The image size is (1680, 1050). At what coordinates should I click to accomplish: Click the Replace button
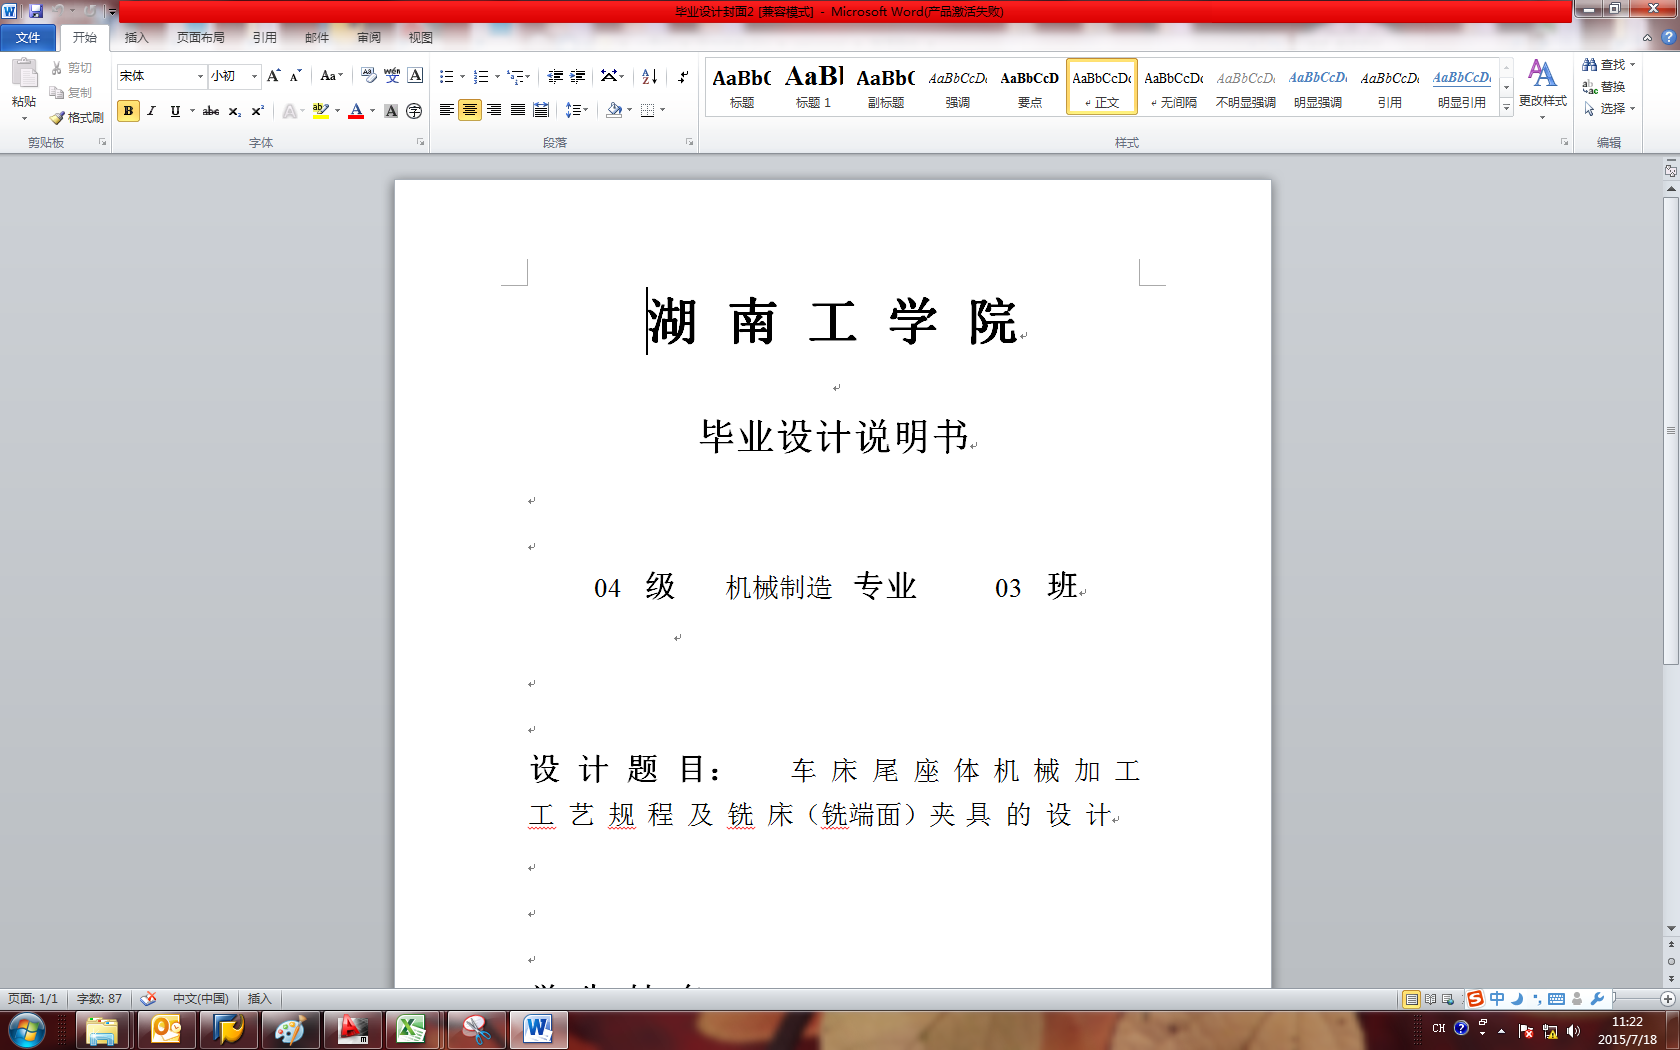(x=1604, y=87)
